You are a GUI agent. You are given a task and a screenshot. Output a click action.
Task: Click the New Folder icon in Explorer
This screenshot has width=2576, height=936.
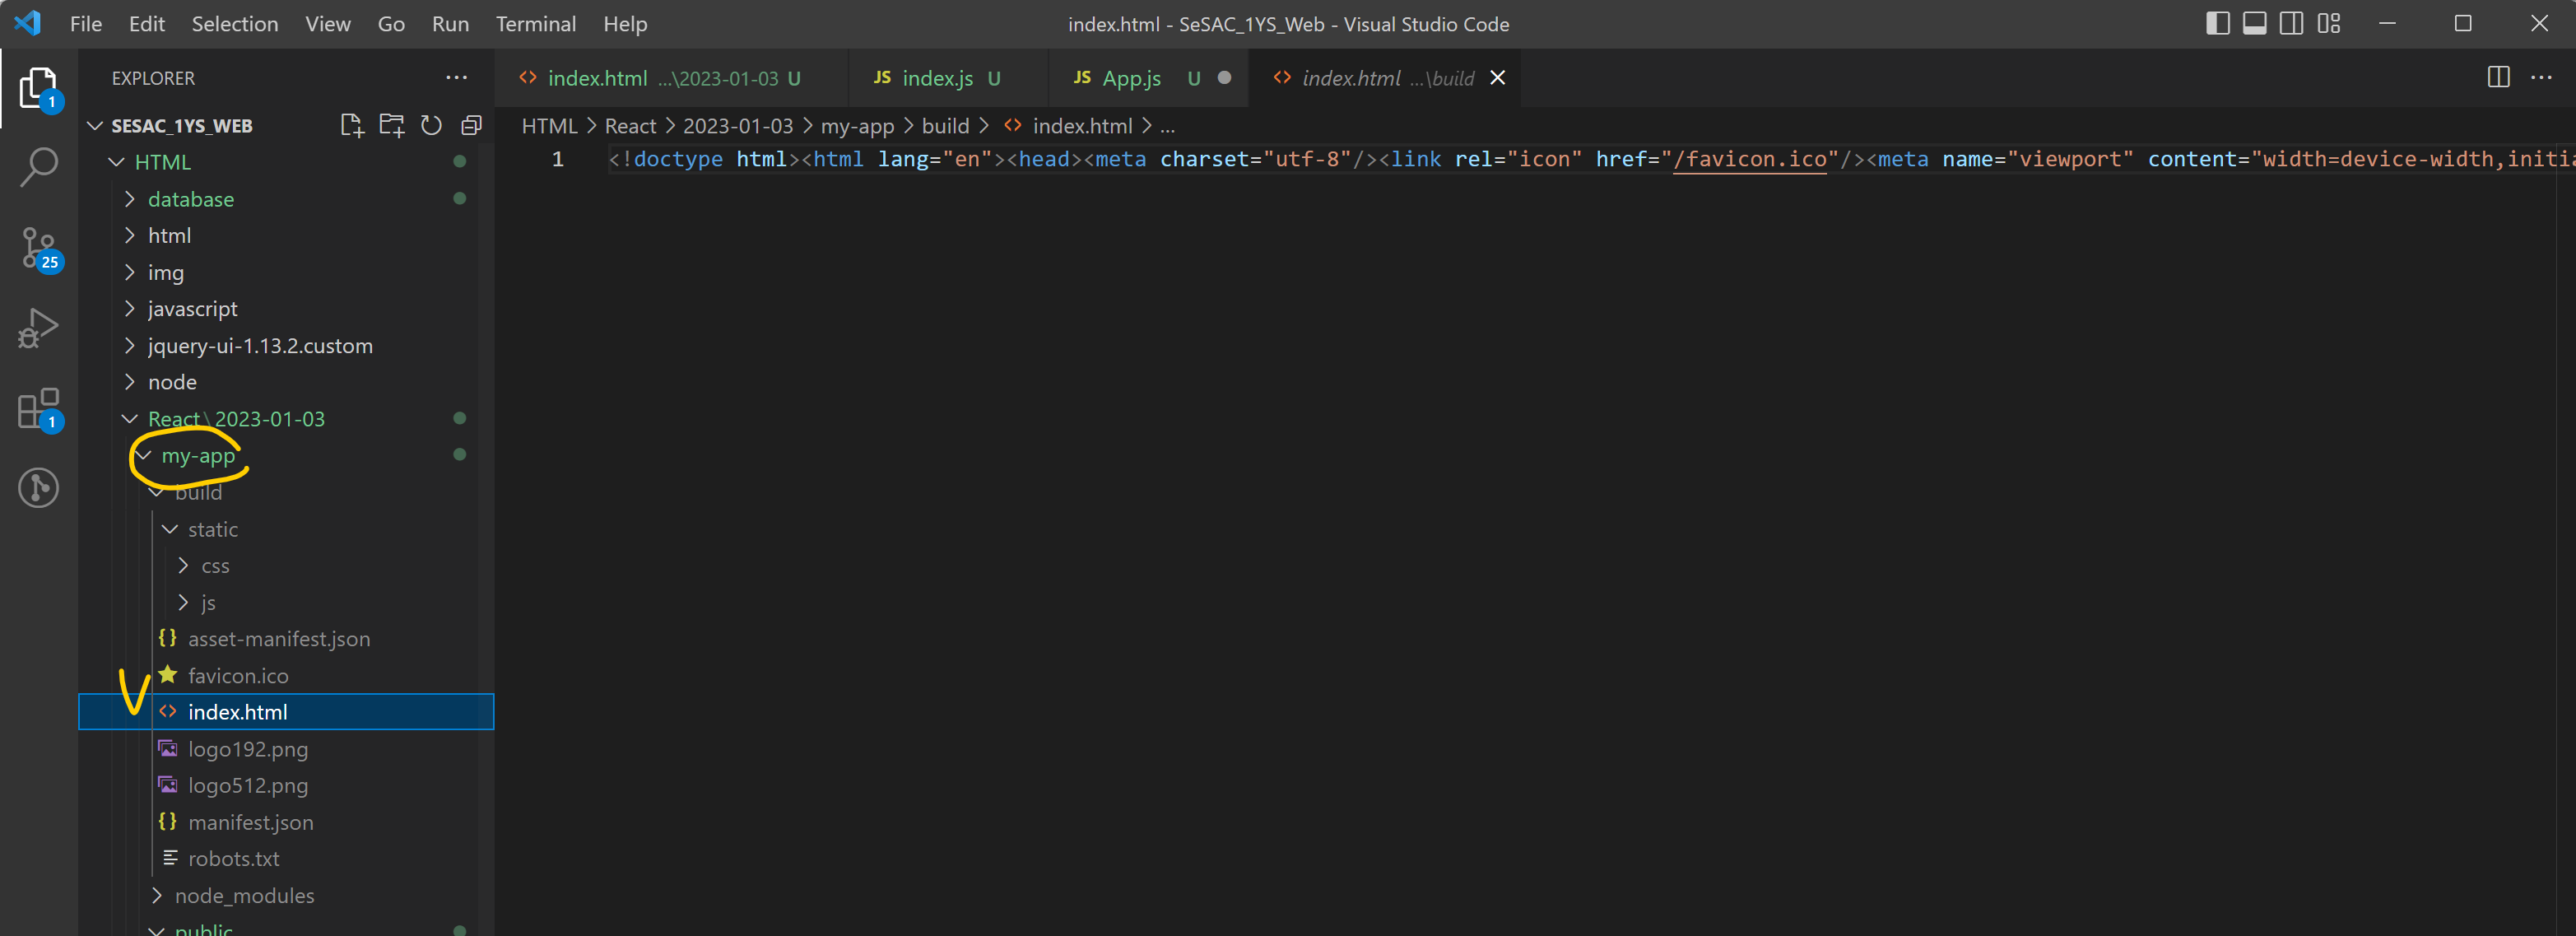click(x=391, y=125)
